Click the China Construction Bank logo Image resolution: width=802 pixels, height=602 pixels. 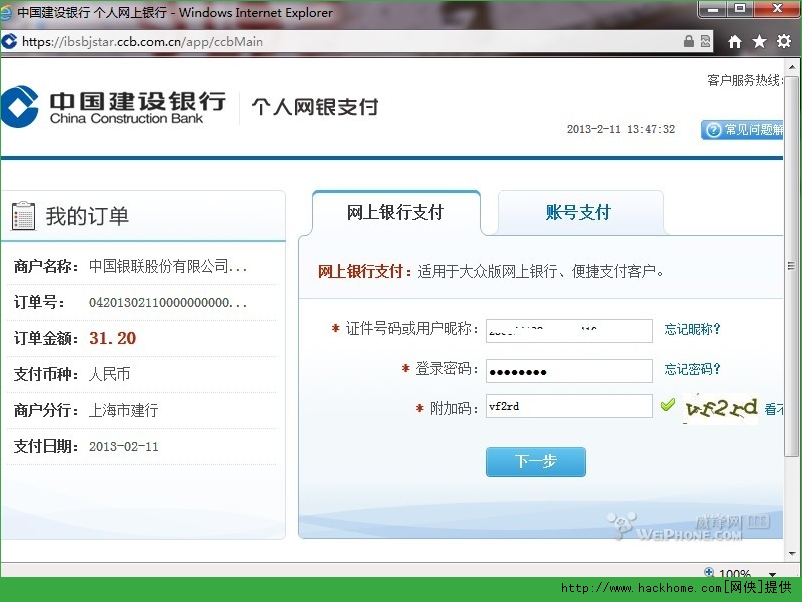113,106
